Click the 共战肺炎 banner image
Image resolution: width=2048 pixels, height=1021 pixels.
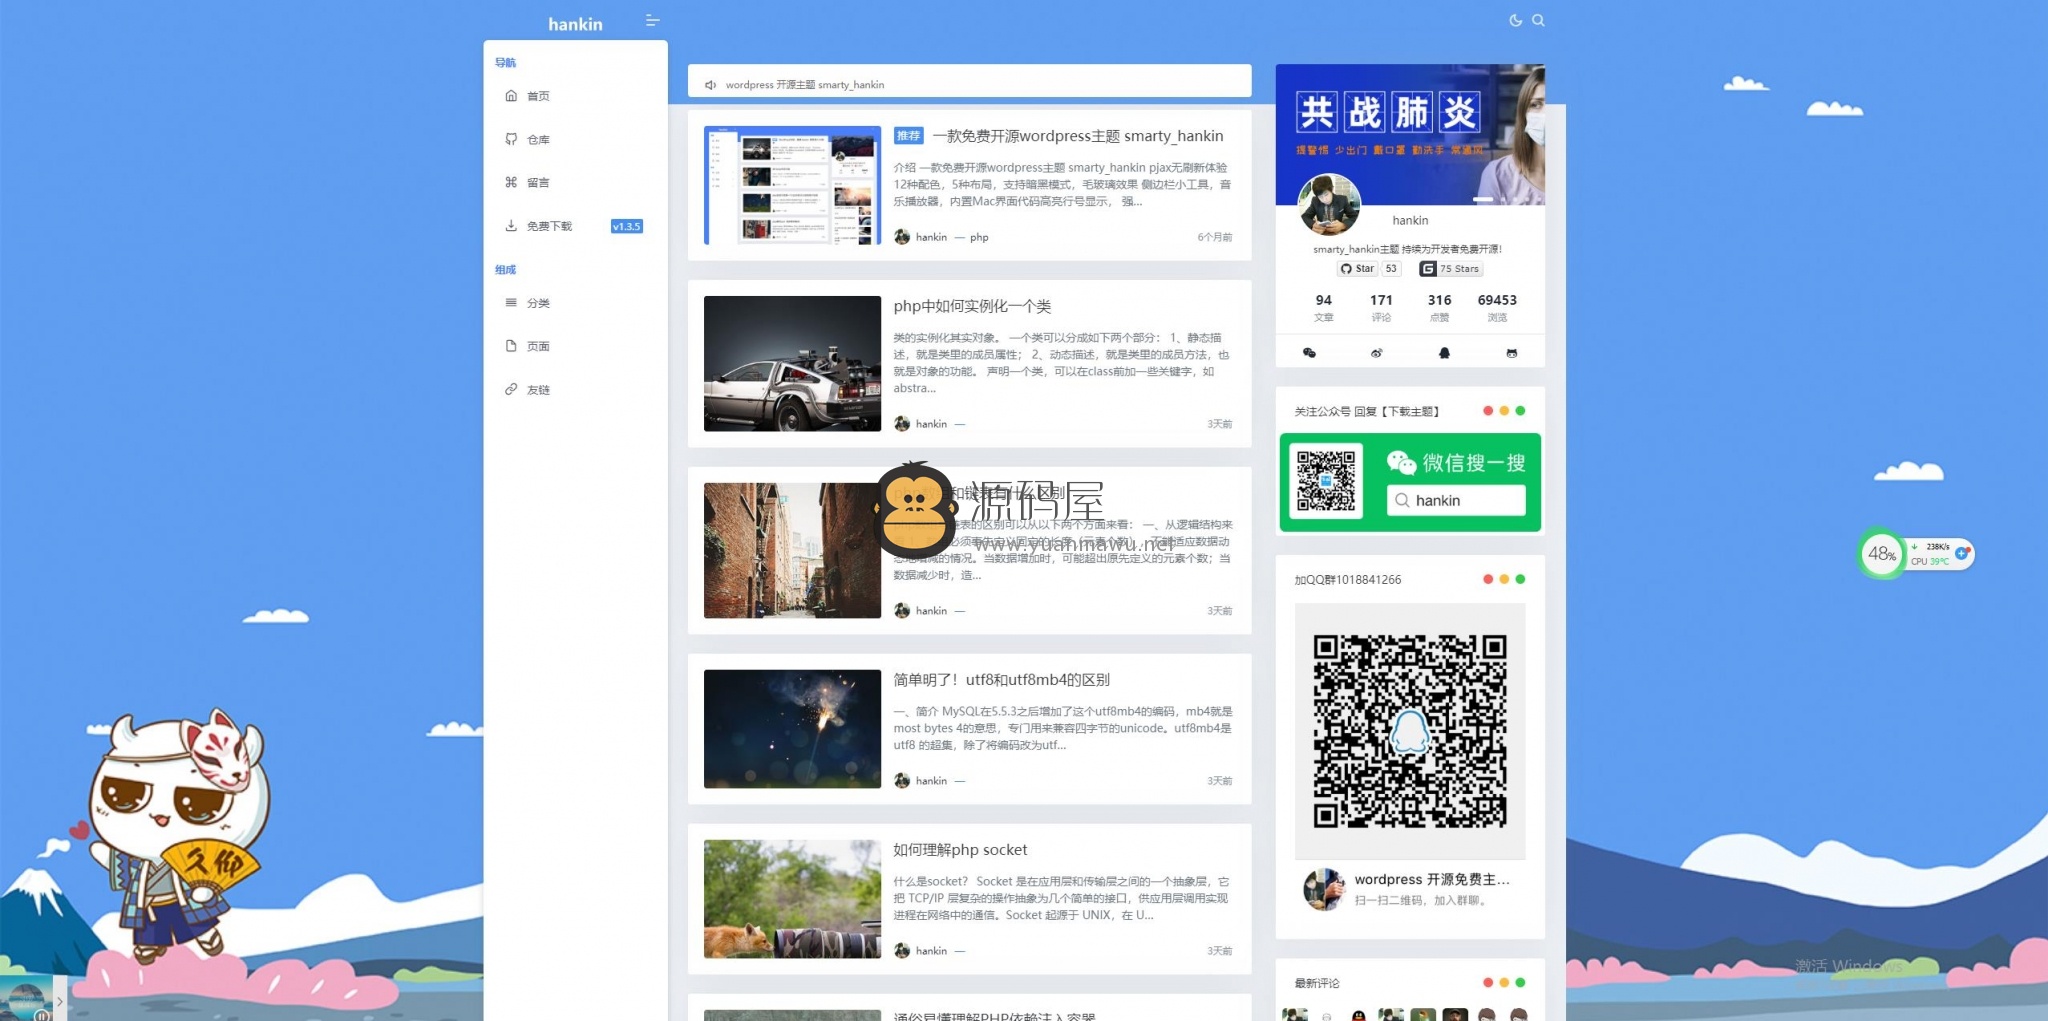click(1410, 134)
